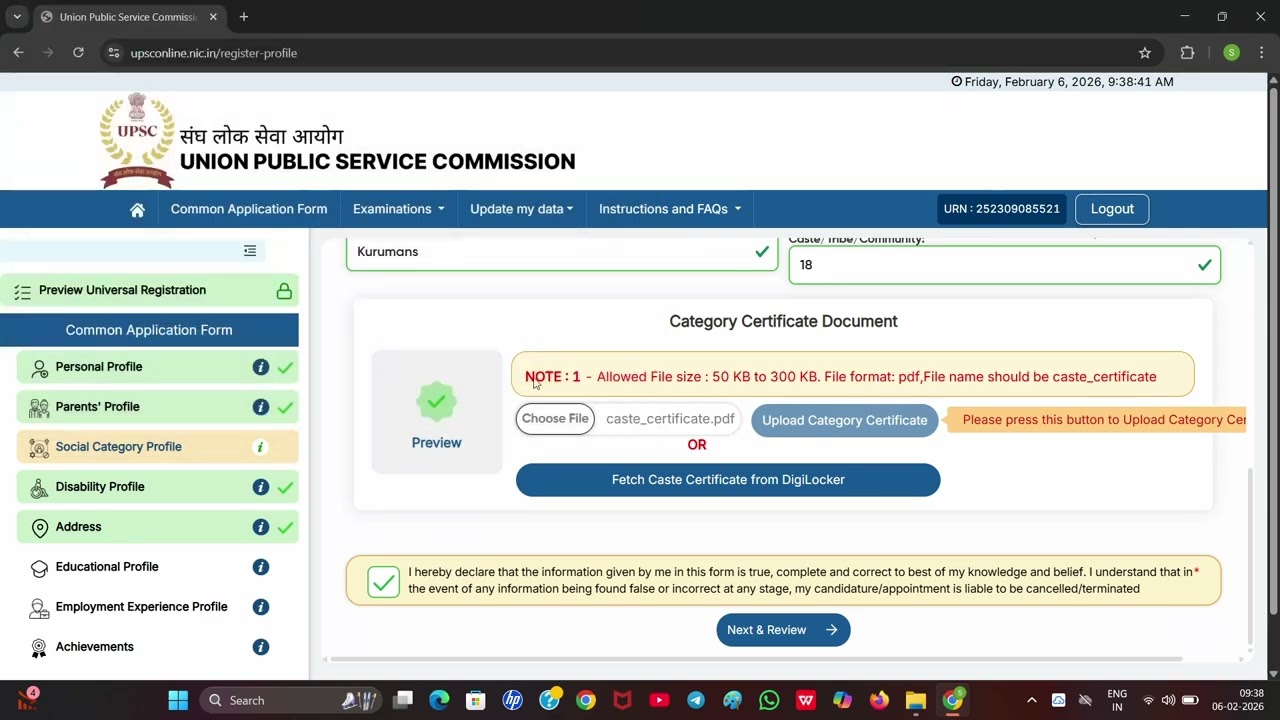Open volume control in system tray

pos(1168,700)
